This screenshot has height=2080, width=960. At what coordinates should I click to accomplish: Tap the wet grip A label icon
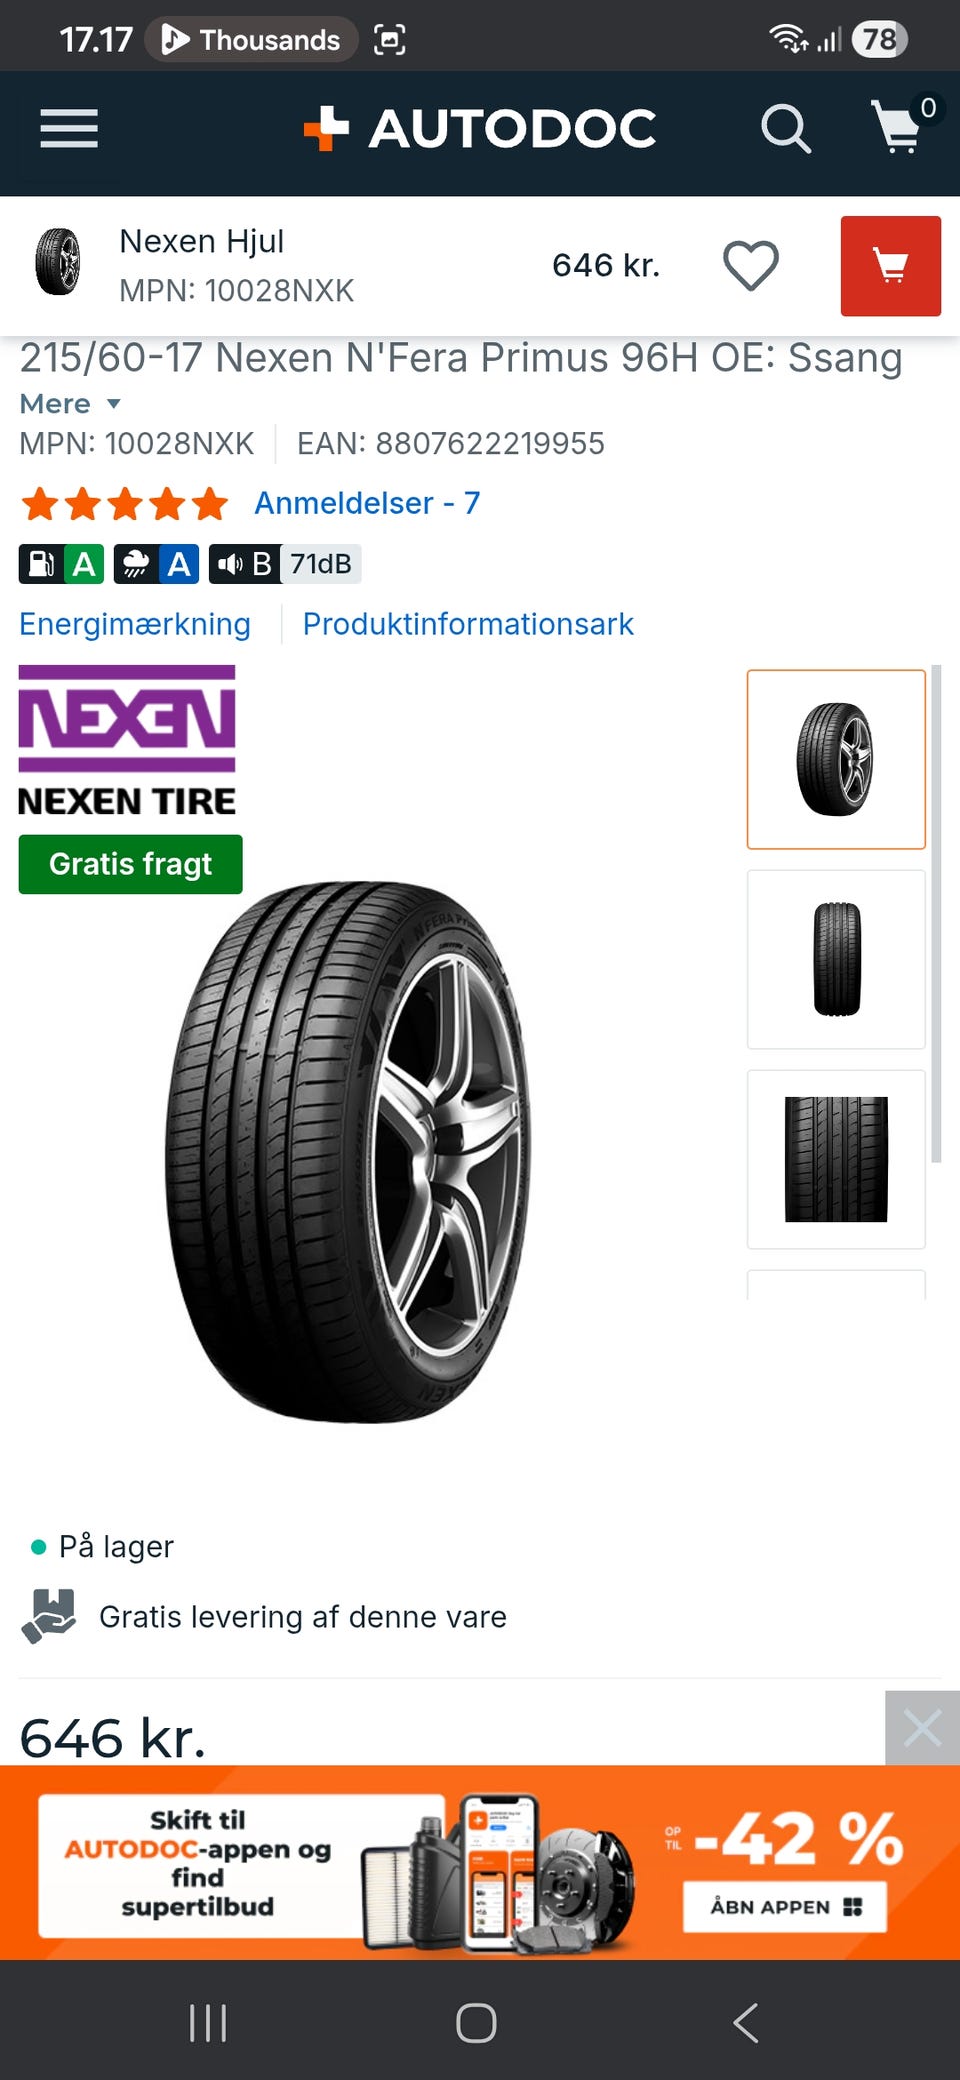[x=156, y=564]
